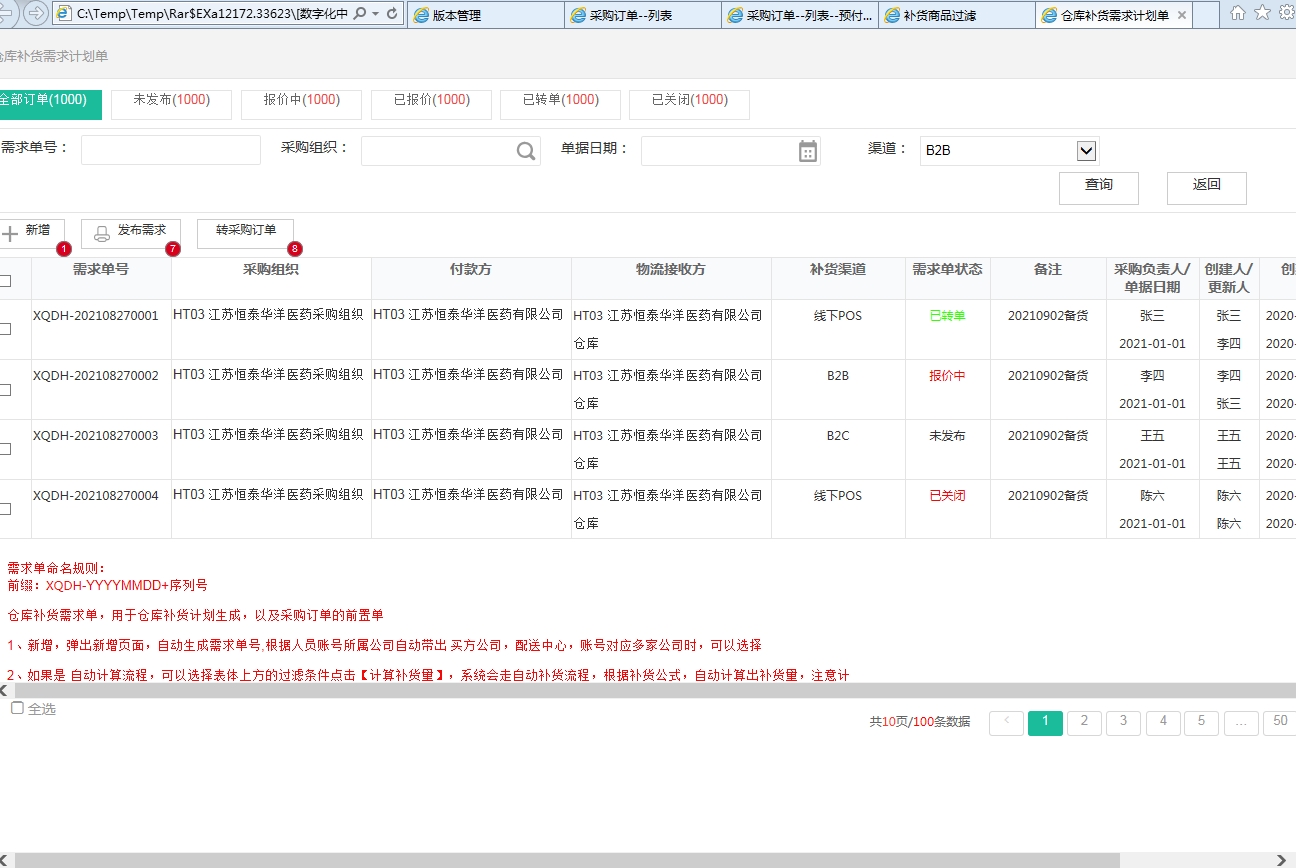Click the bottom scrollbar right arrow
Screen dimensions: 1296x868
(x=1283, y=860)
